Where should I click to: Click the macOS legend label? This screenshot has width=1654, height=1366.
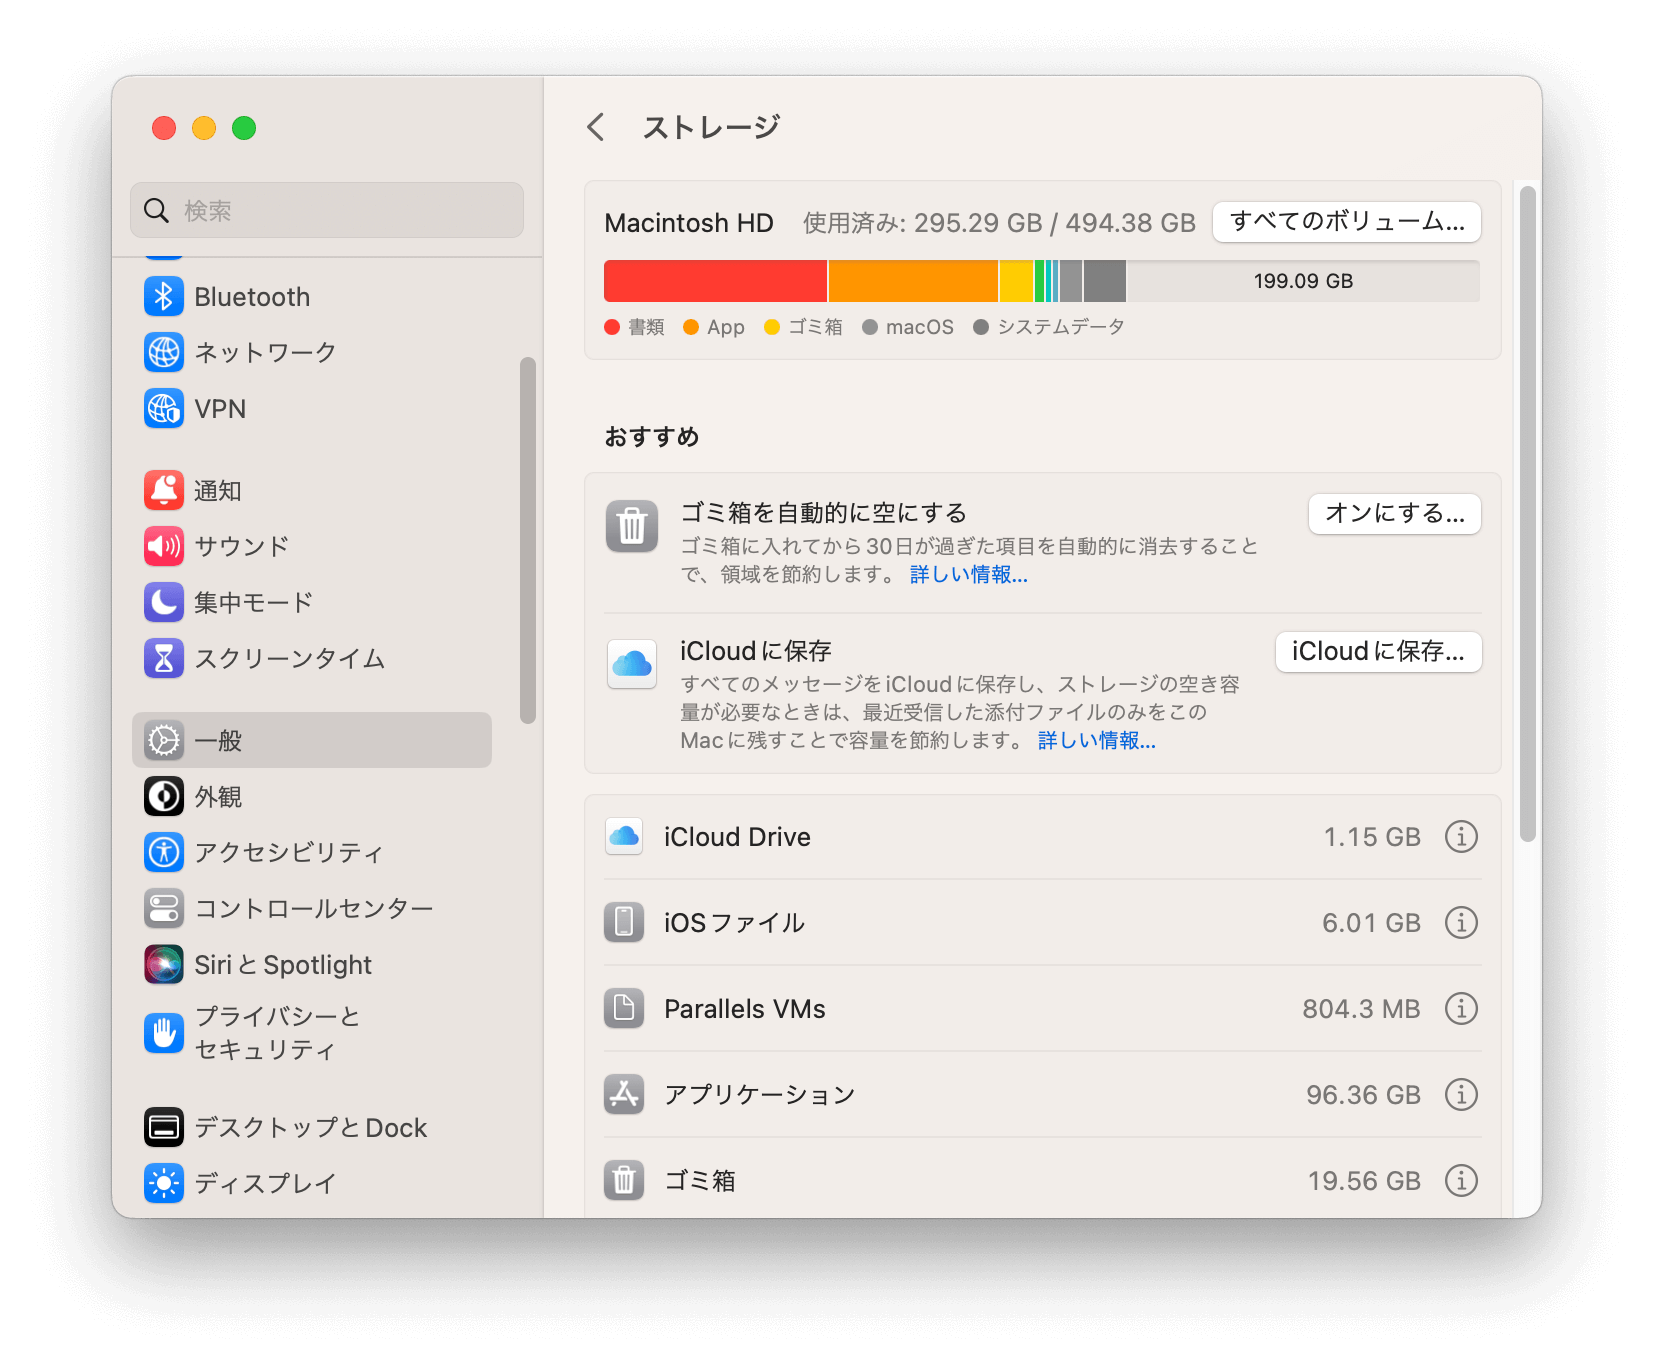coord(920,327)
